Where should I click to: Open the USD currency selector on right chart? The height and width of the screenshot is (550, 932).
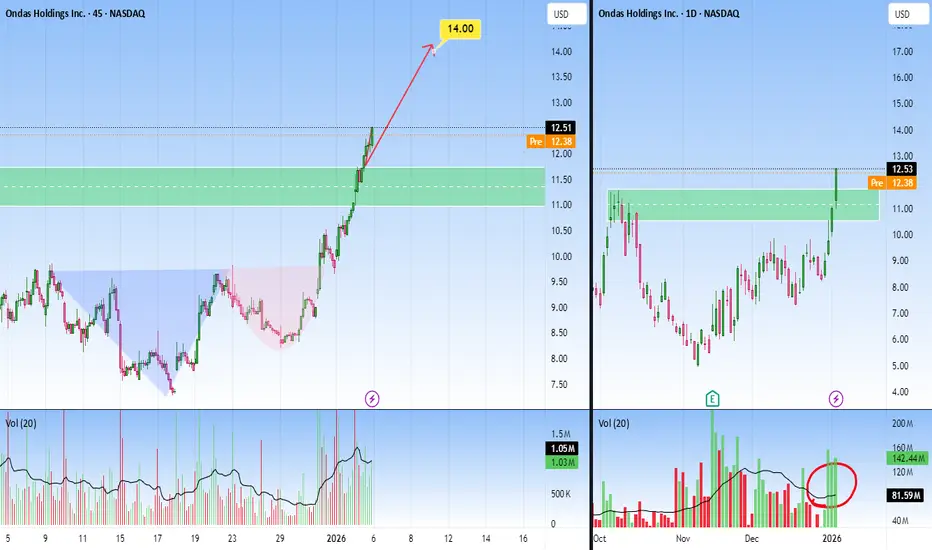(908, 14)
